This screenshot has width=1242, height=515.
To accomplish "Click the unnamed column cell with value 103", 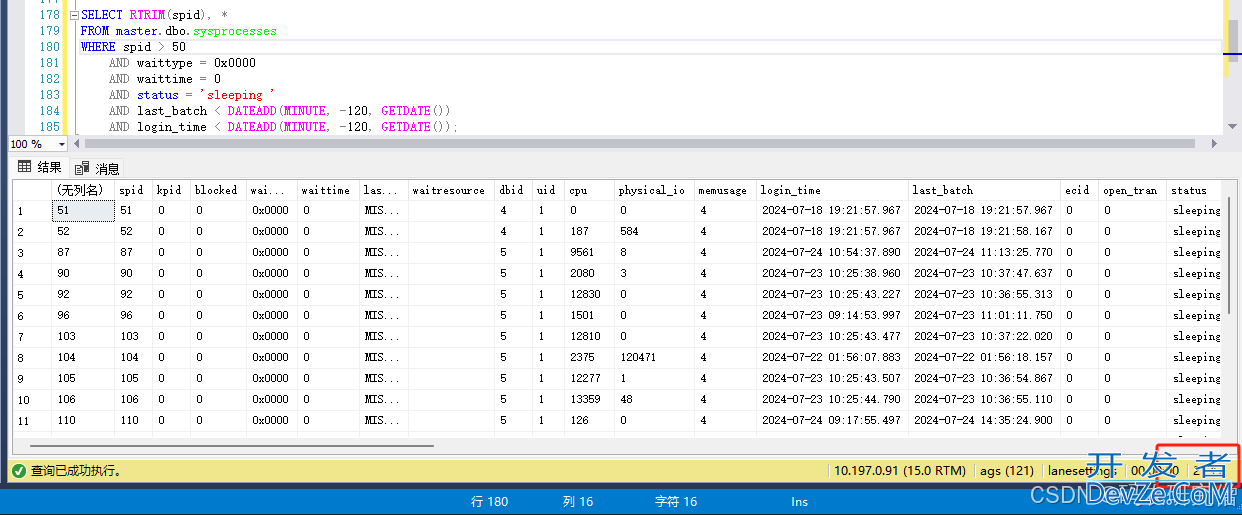I will [82, 336].
